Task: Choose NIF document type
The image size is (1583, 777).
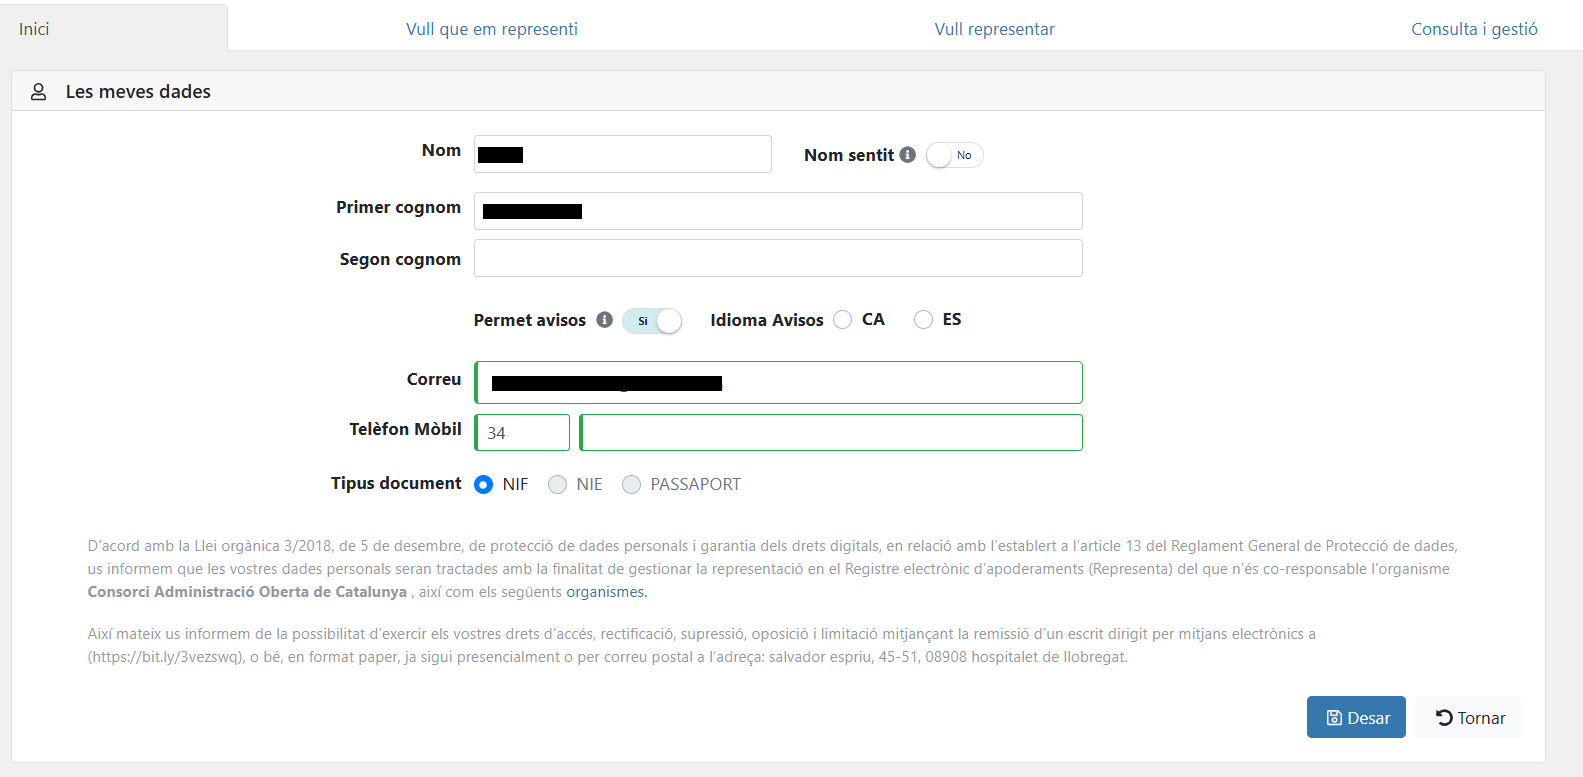Action: (484, 484)
